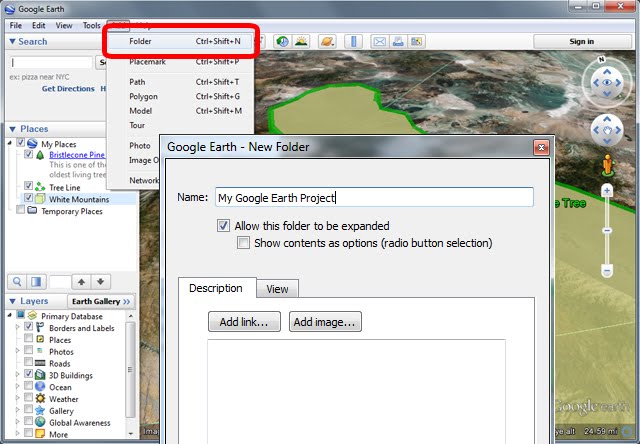Screen dimensions: 640x444
Task: Uncheck Allow this folder to be expanded
Action: pyautogui.click(x=223, y=225)
